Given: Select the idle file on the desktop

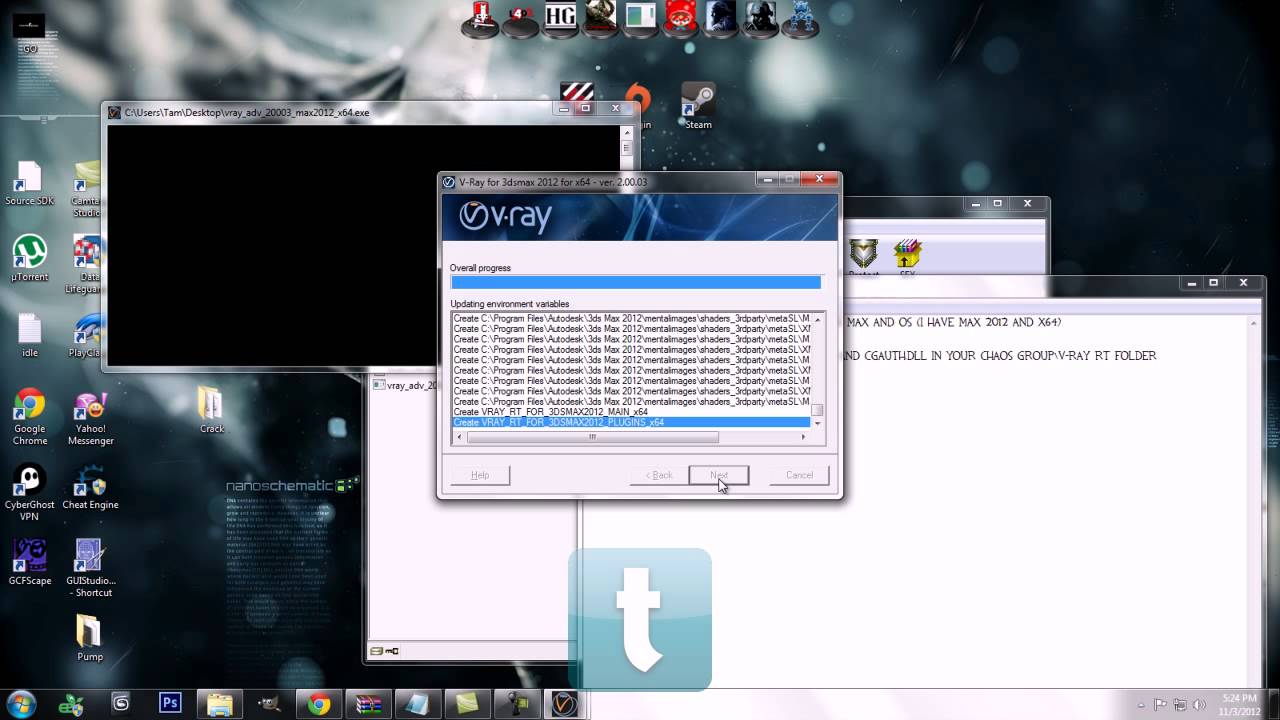Looking at the screenshot, I should (x=29, y=336).
